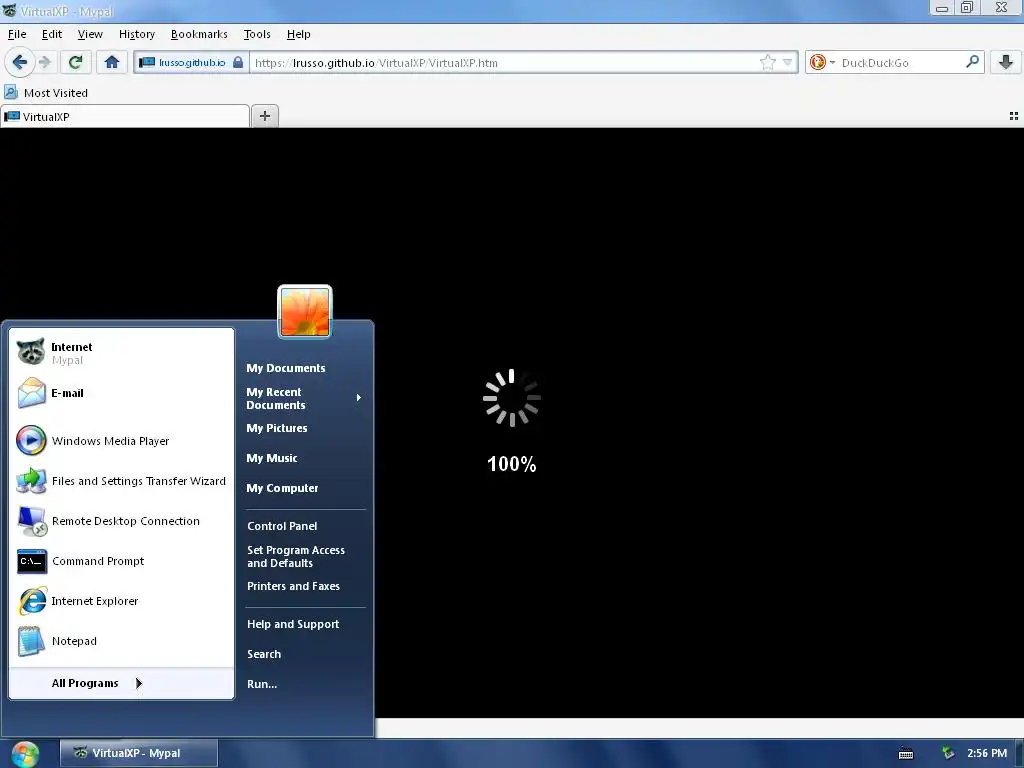The width and height of the screenshot is (1024, 768).
Task: Open the View menu
Action: pos(90,34)
